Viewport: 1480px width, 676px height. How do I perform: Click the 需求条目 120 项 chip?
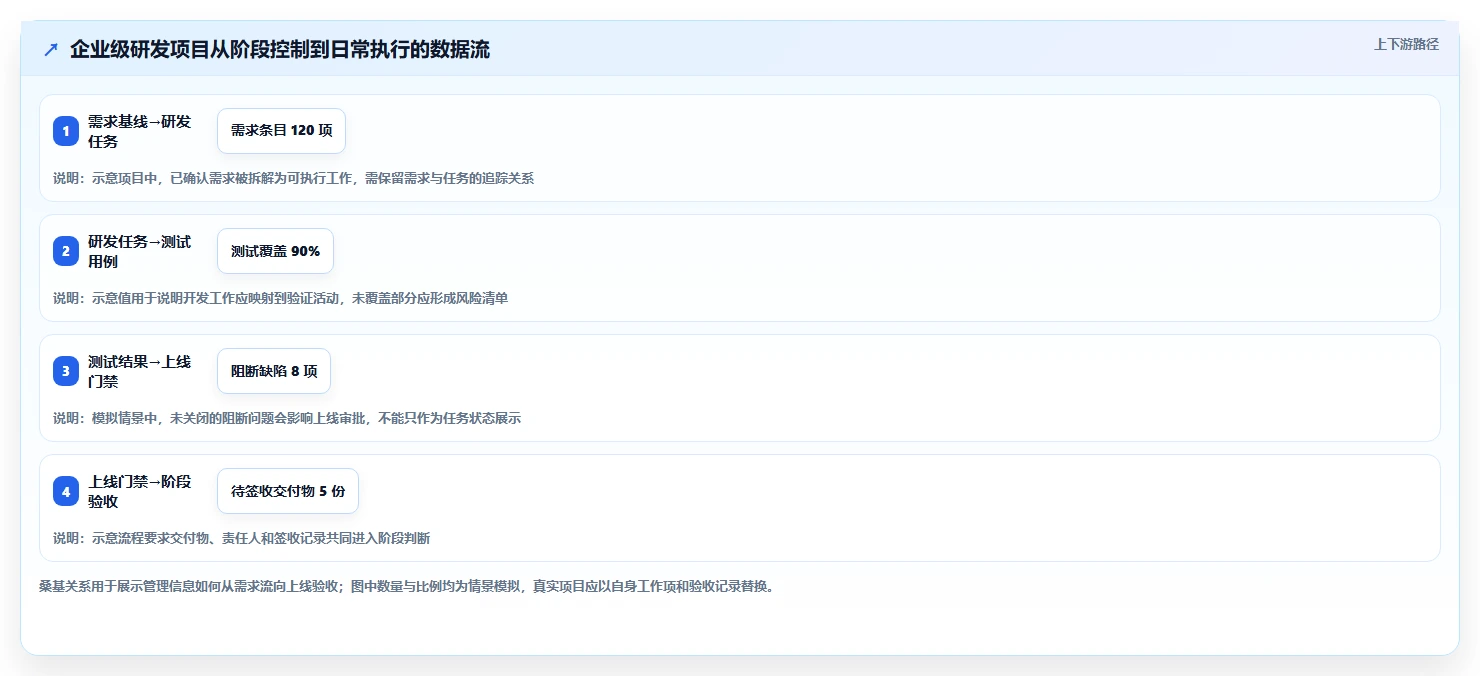coord(281,131)
